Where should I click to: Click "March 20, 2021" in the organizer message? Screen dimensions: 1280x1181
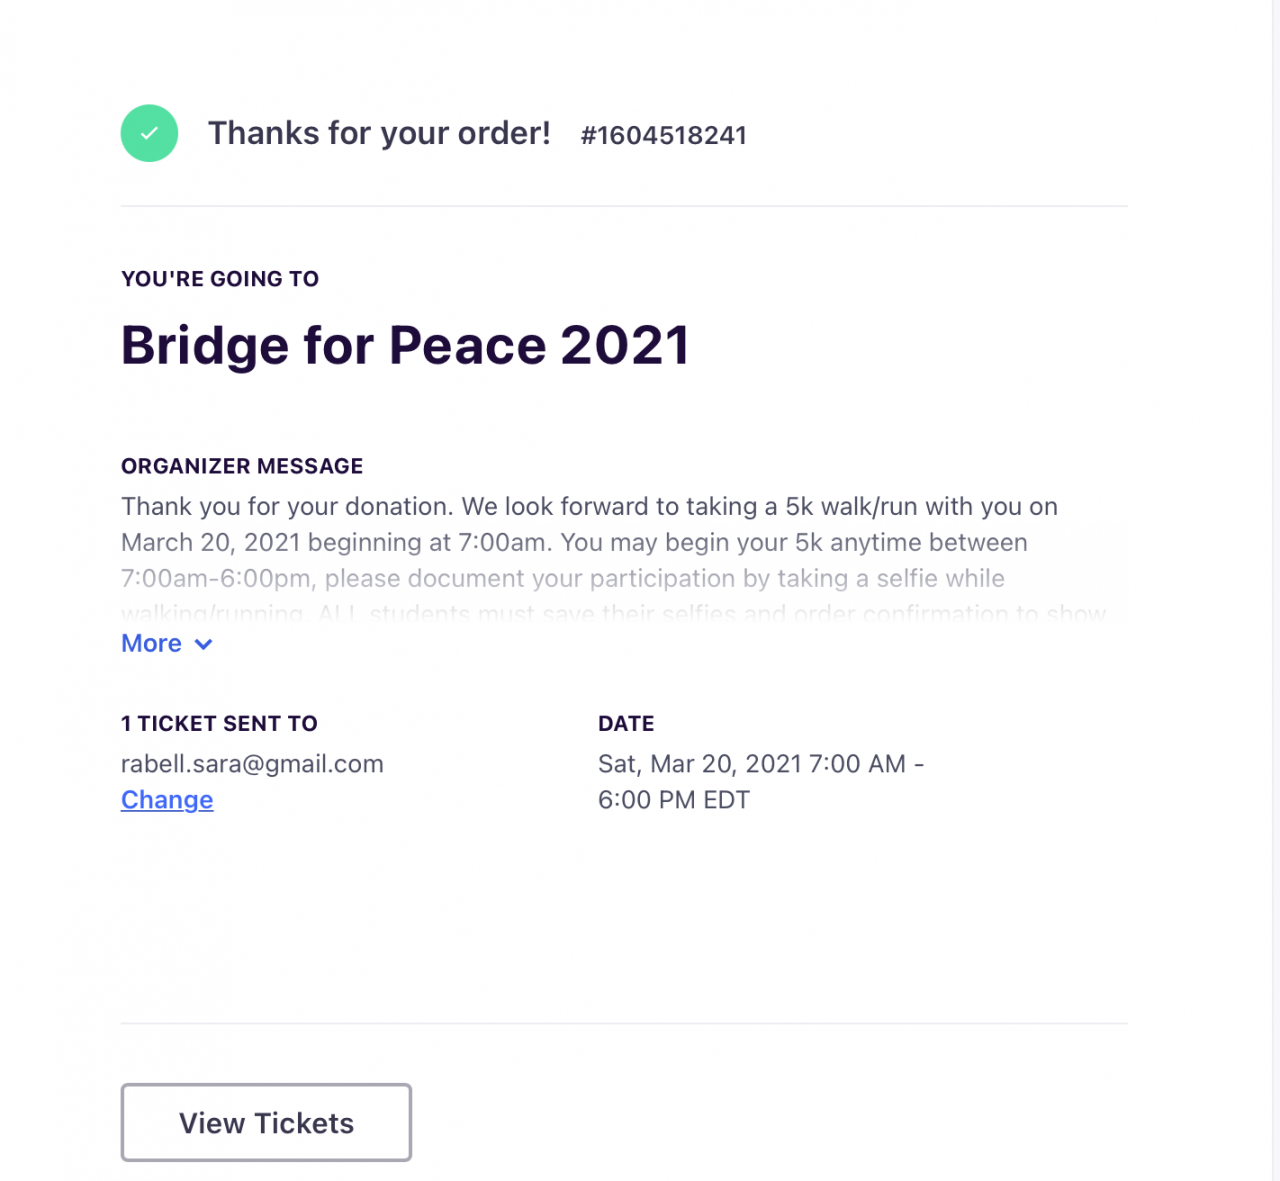pyautogui.click(x=211, y=543)
